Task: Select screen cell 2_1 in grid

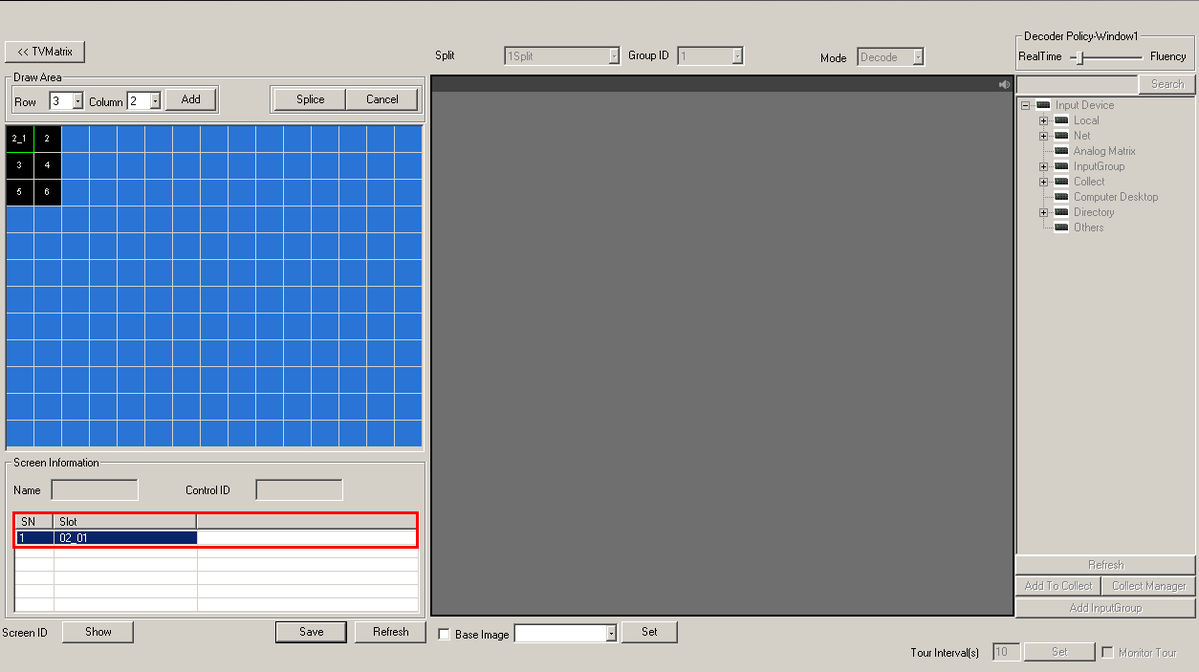Action: coord(19,138)
